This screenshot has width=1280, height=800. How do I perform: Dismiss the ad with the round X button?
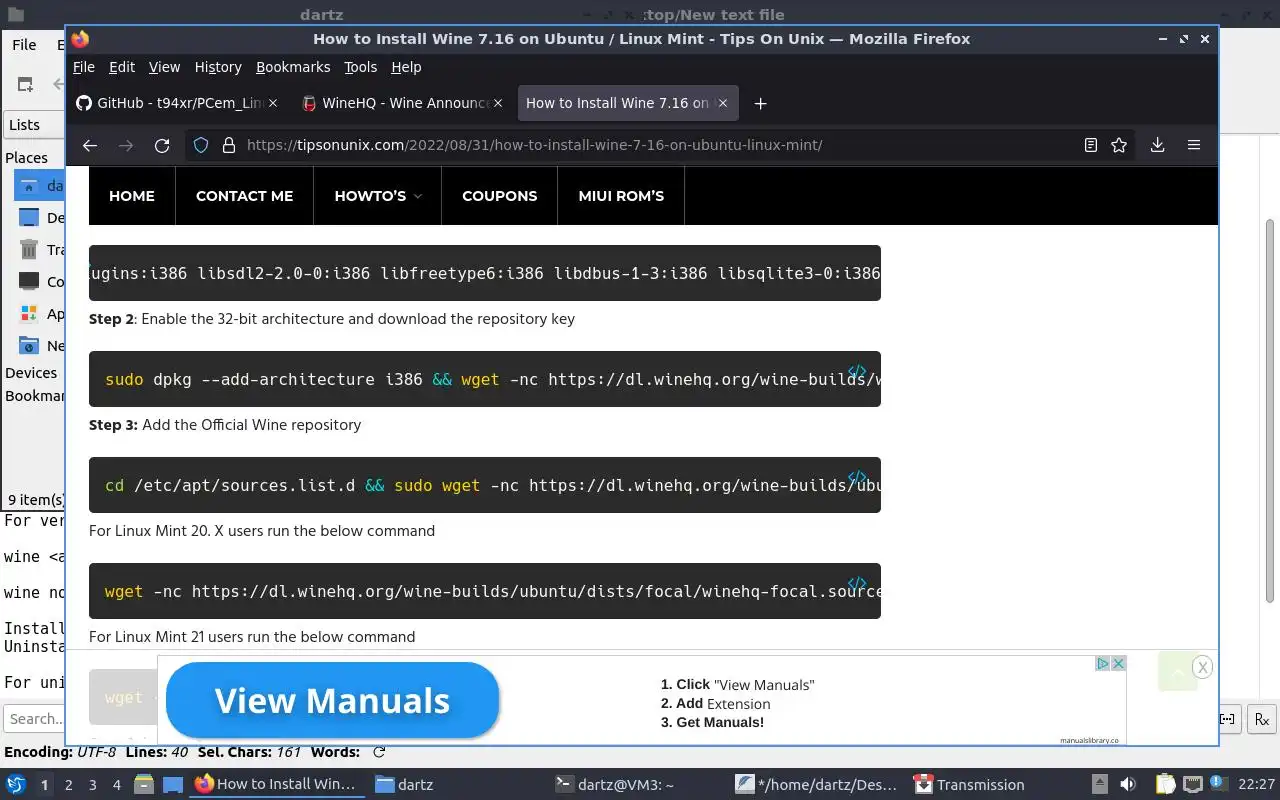click(x=1202, y=667)
